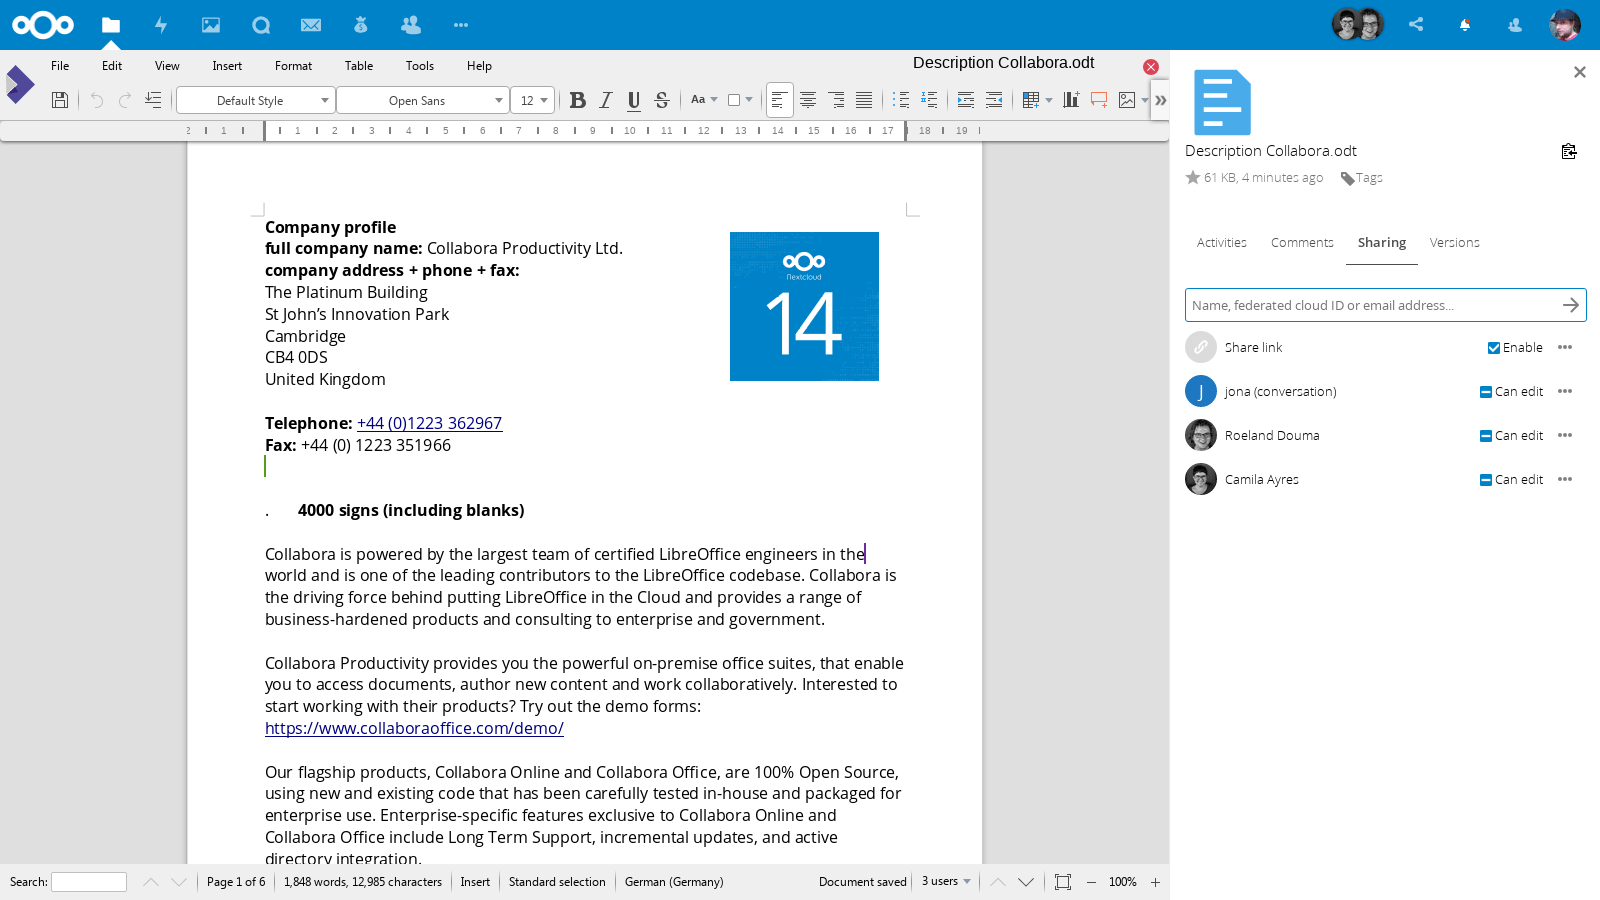The width and height of the screenshot is (1600, 900).
Task: Toggle Can edit for jona (conversation)
Action: tap(1486, 392)
